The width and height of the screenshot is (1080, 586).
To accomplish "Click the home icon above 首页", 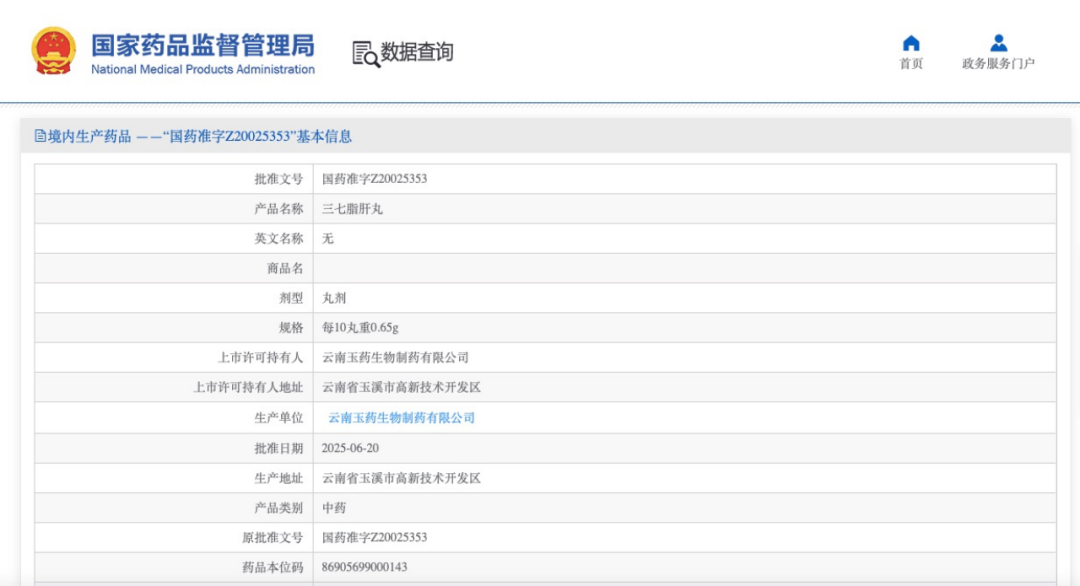I will [910, 44].
